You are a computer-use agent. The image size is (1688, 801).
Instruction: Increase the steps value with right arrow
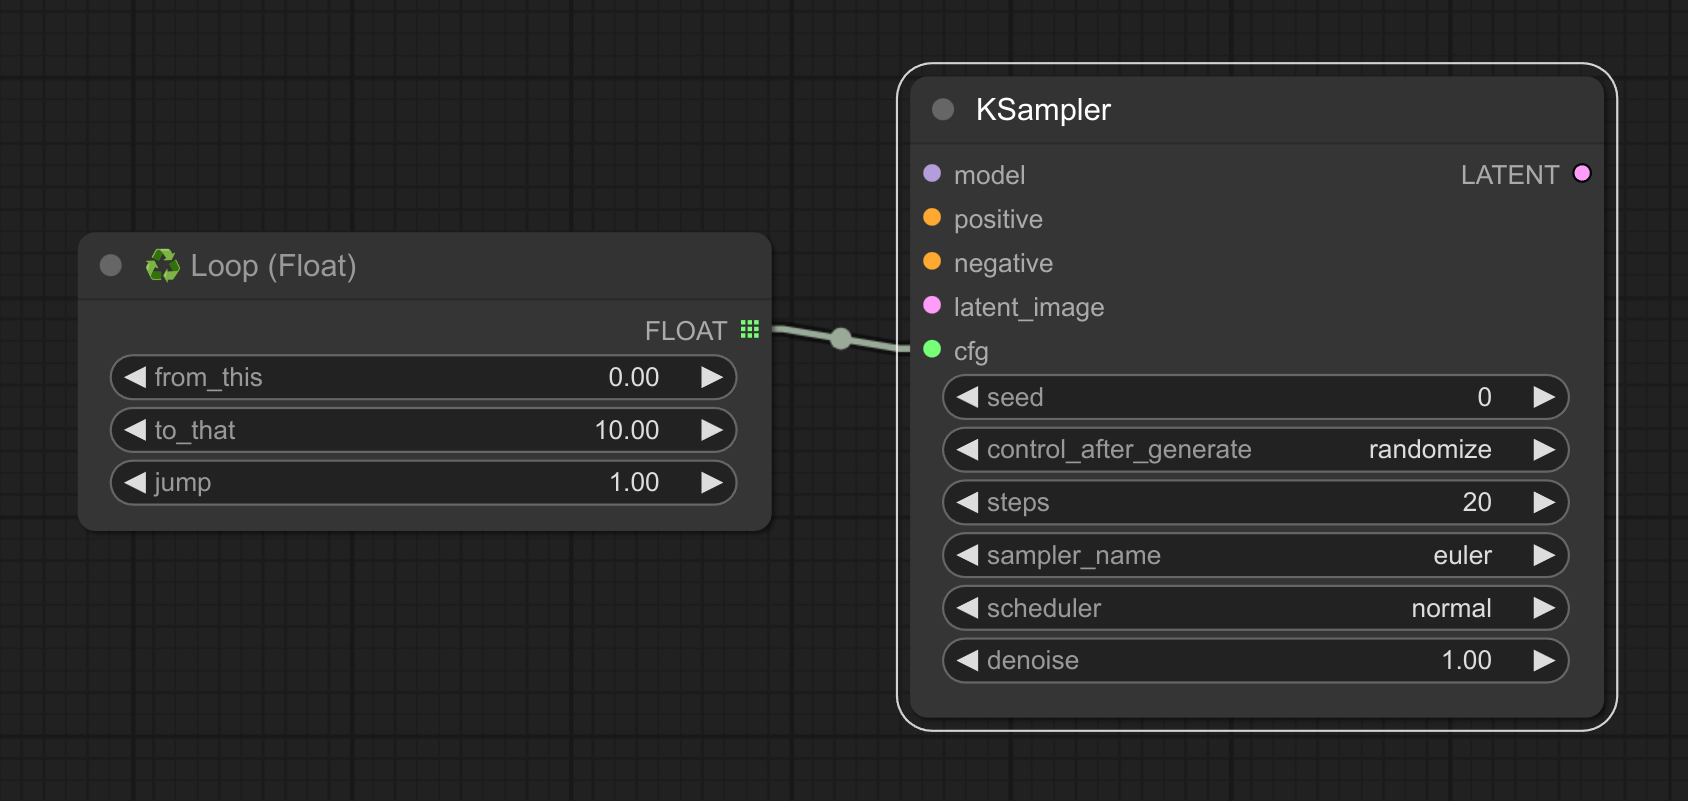pos(1544,502)
